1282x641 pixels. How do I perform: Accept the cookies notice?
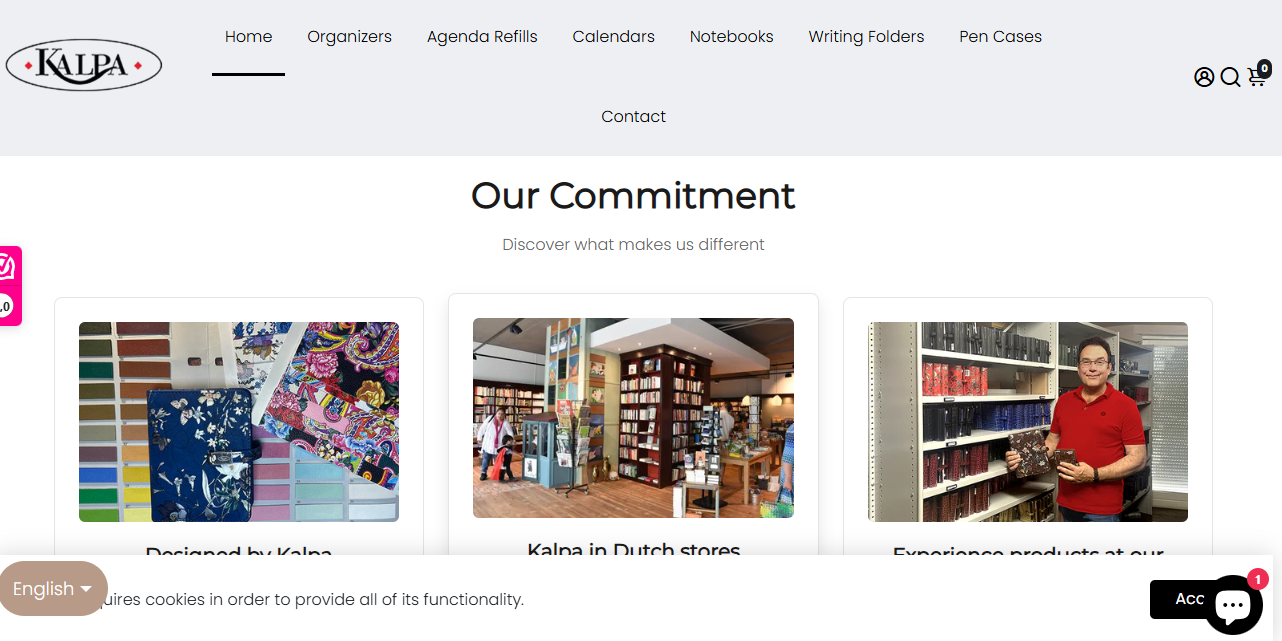(x=1189, y=599)
